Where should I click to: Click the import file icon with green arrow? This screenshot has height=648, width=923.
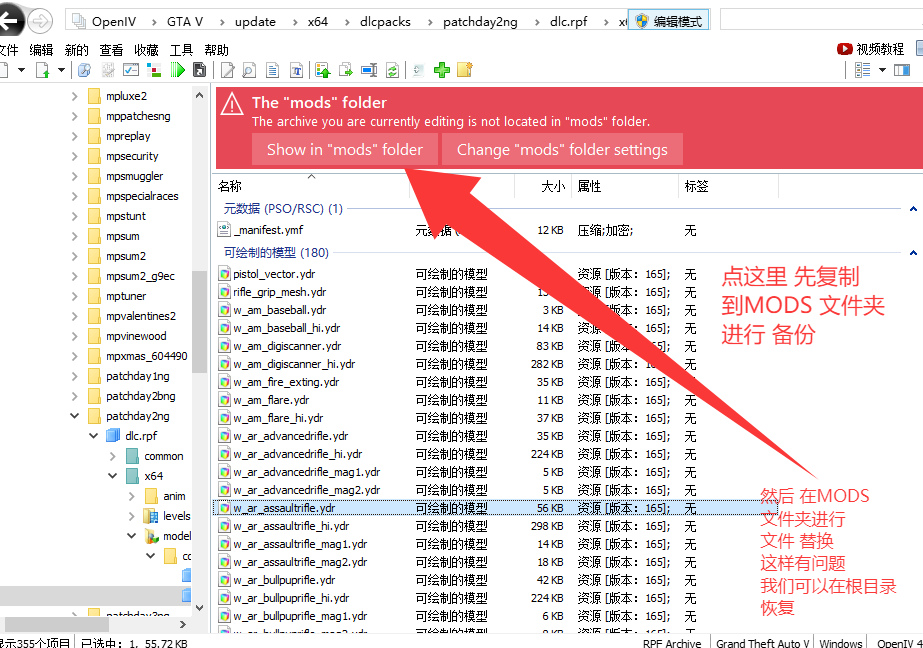point(42,71)
